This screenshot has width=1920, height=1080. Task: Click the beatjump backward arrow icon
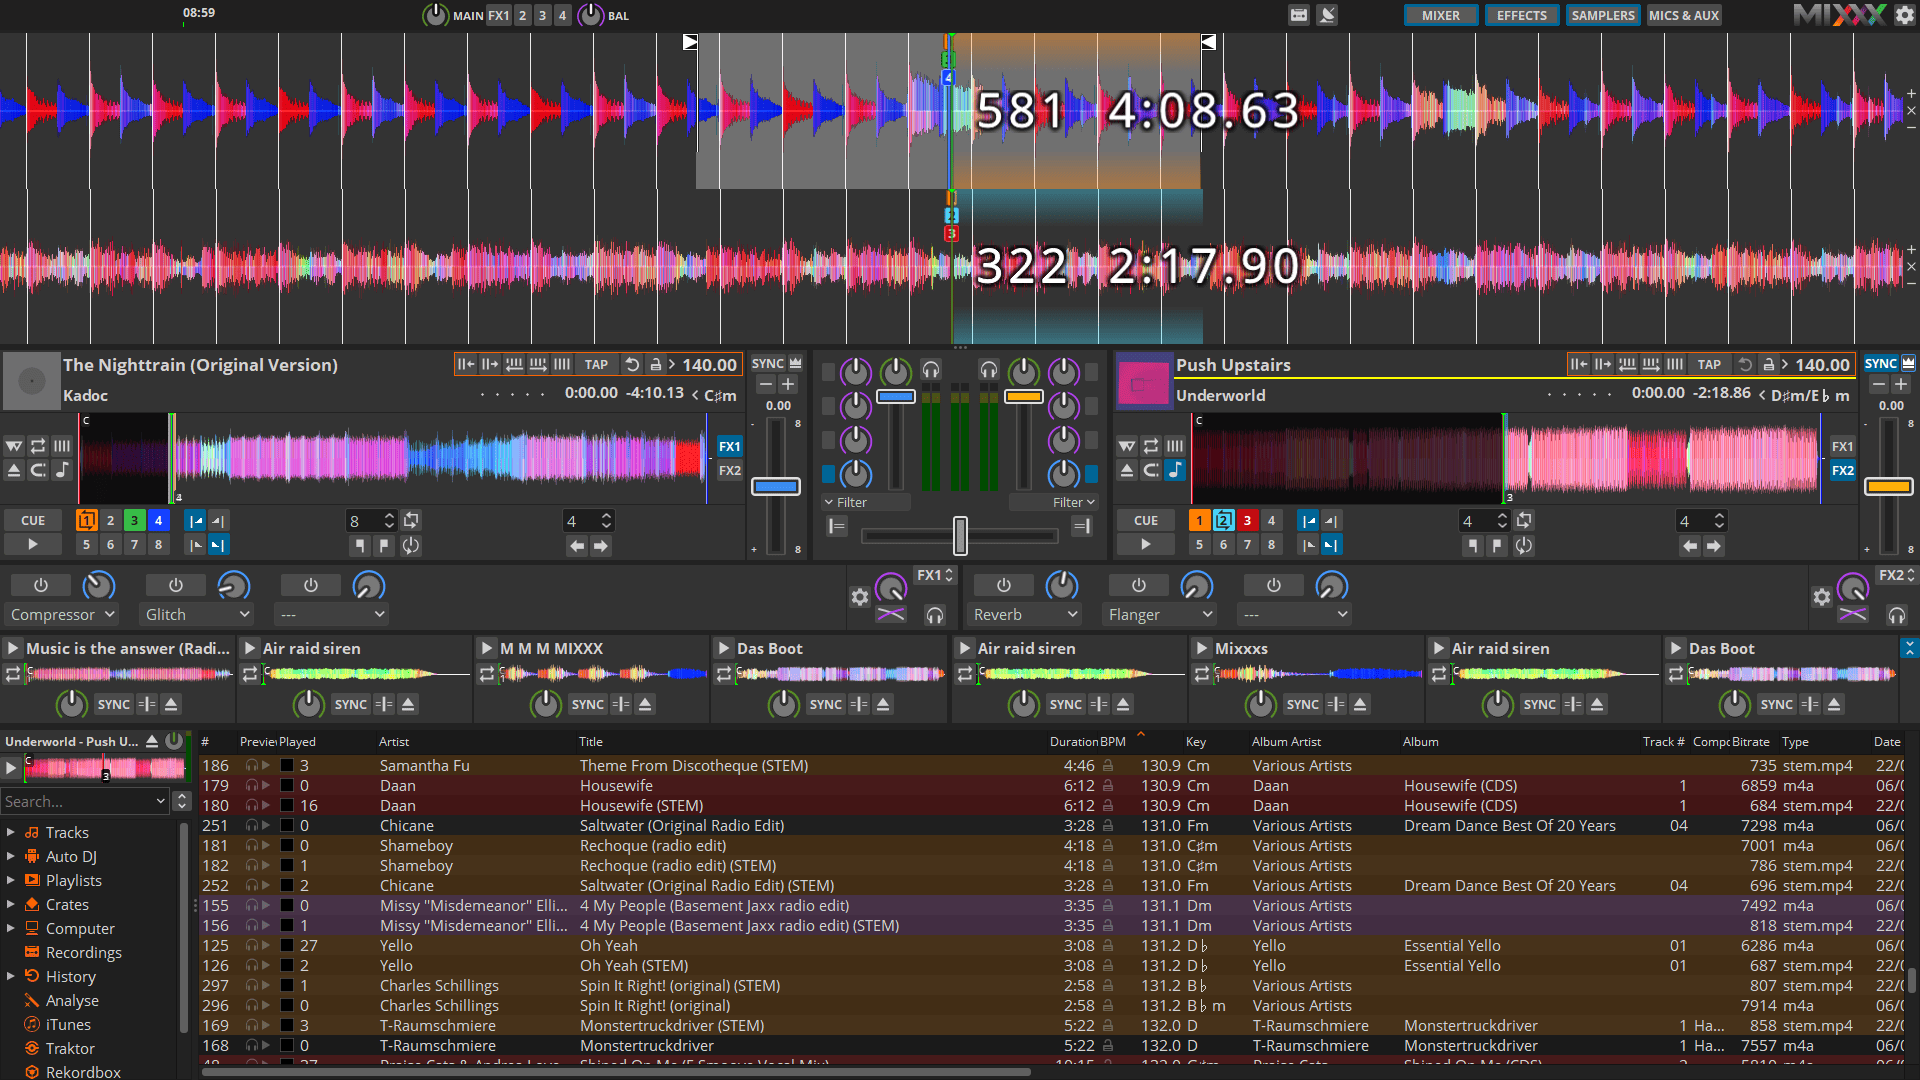pos(577,546)
